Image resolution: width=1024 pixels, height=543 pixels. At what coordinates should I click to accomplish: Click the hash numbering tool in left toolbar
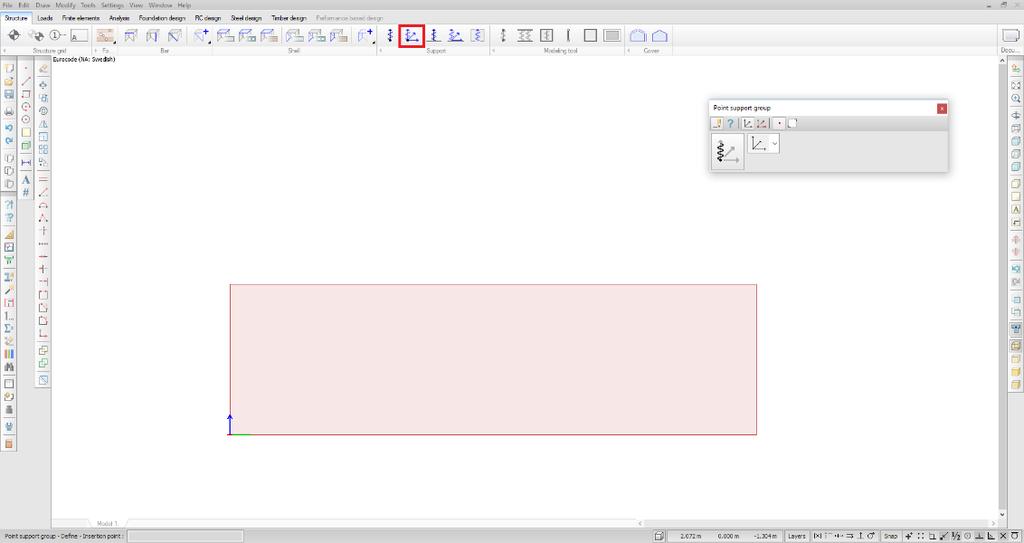[x=25, y=192]
